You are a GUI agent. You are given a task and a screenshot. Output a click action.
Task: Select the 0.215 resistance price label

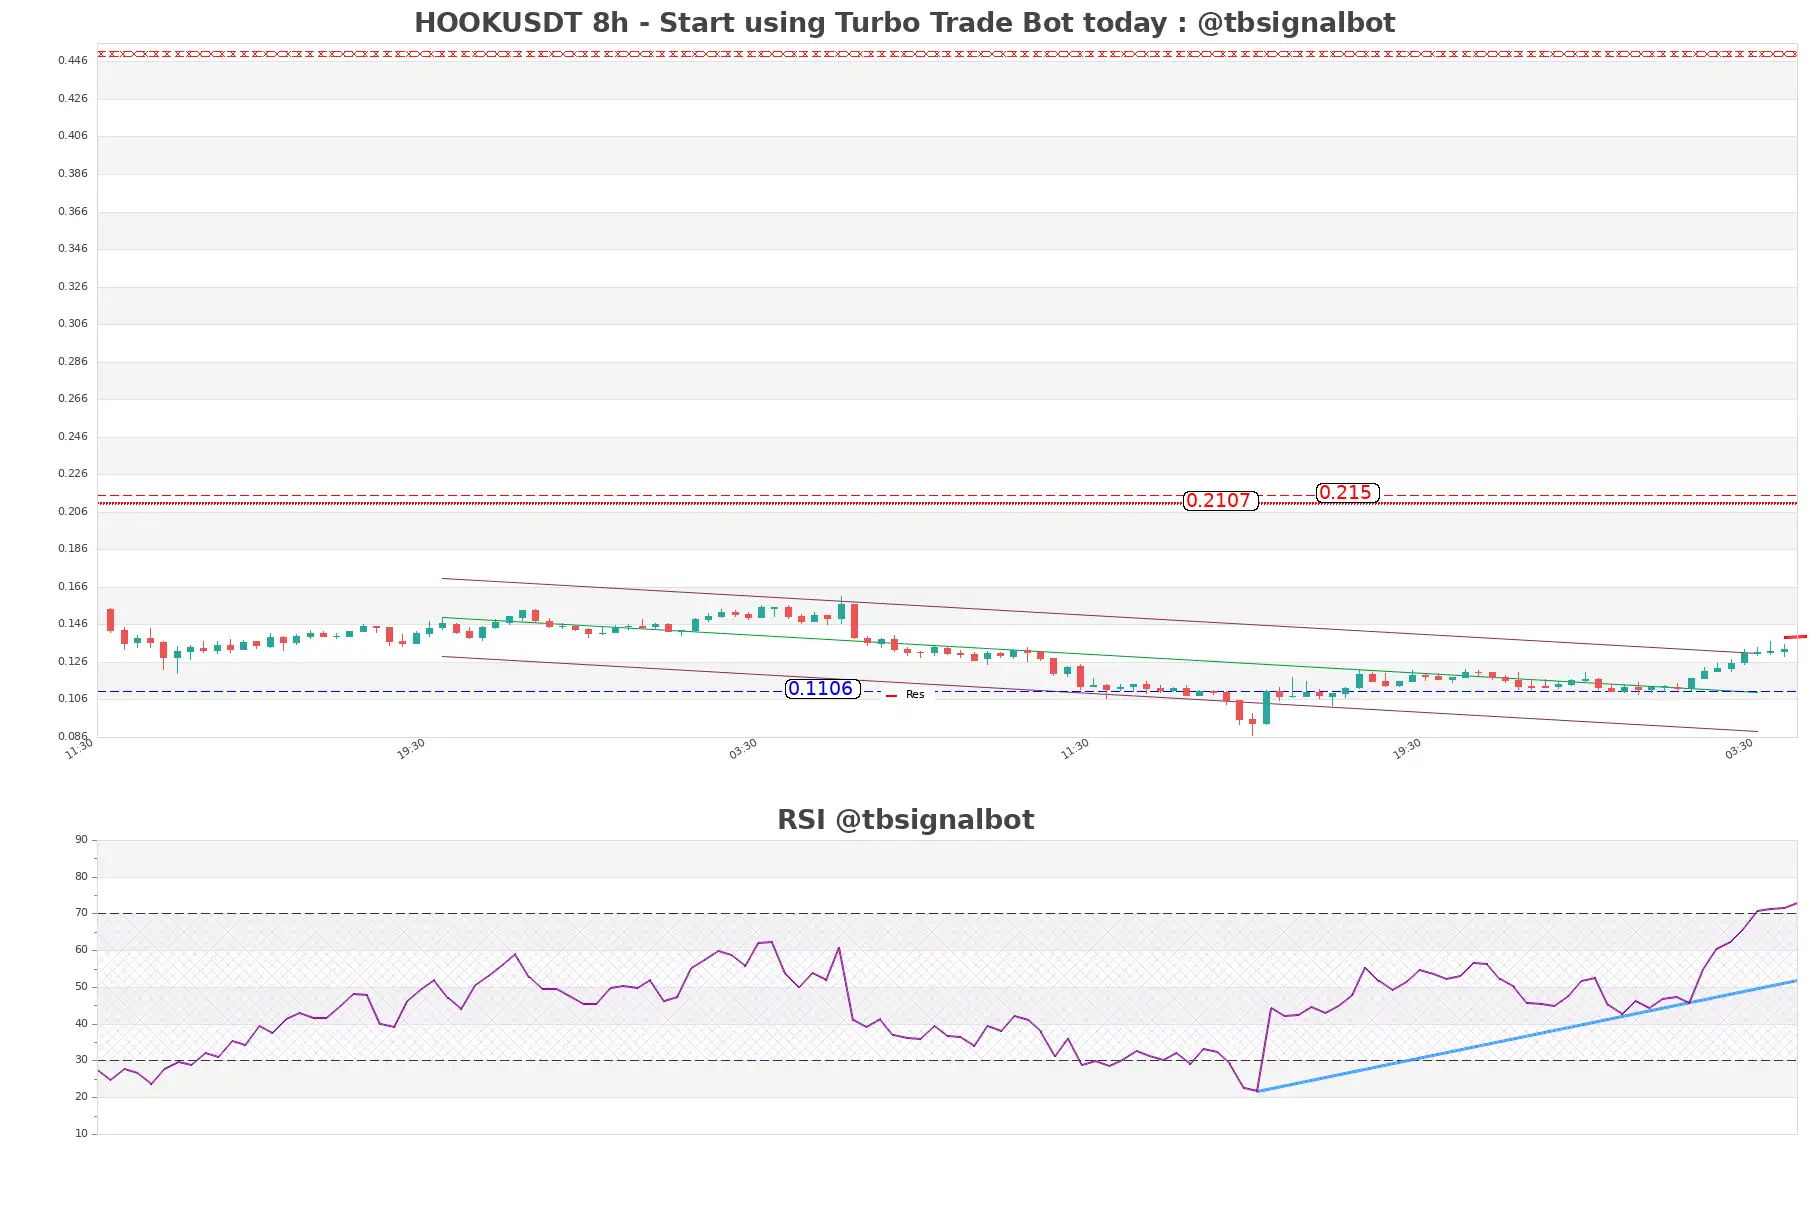pos(1347,492)
